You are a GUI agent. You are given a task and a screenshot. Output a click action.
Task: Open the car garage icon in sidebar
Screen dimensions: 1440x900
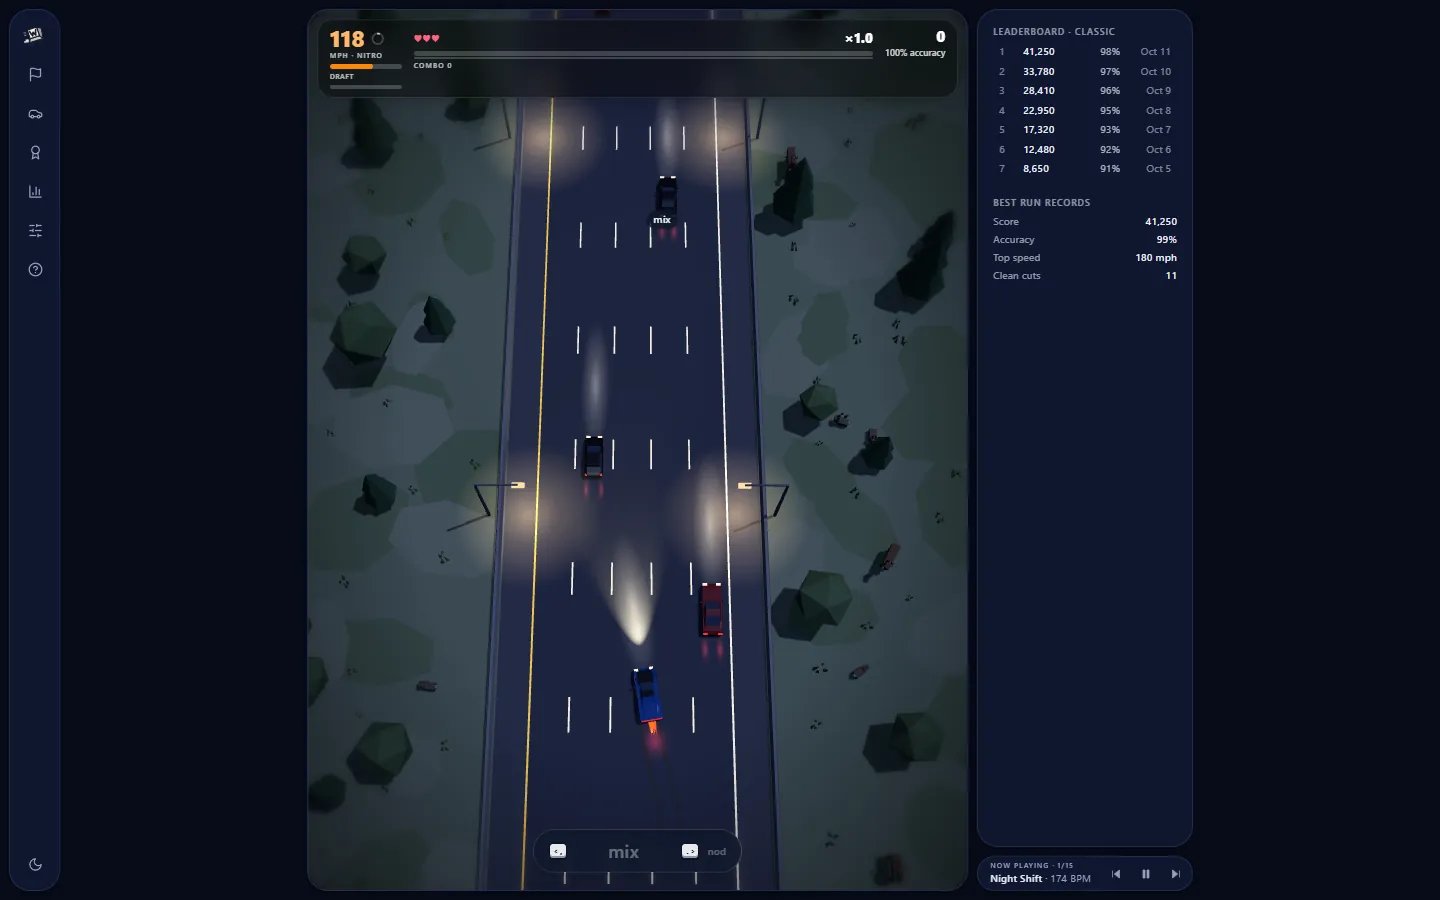pyautogui.click(x=35, y=114)
